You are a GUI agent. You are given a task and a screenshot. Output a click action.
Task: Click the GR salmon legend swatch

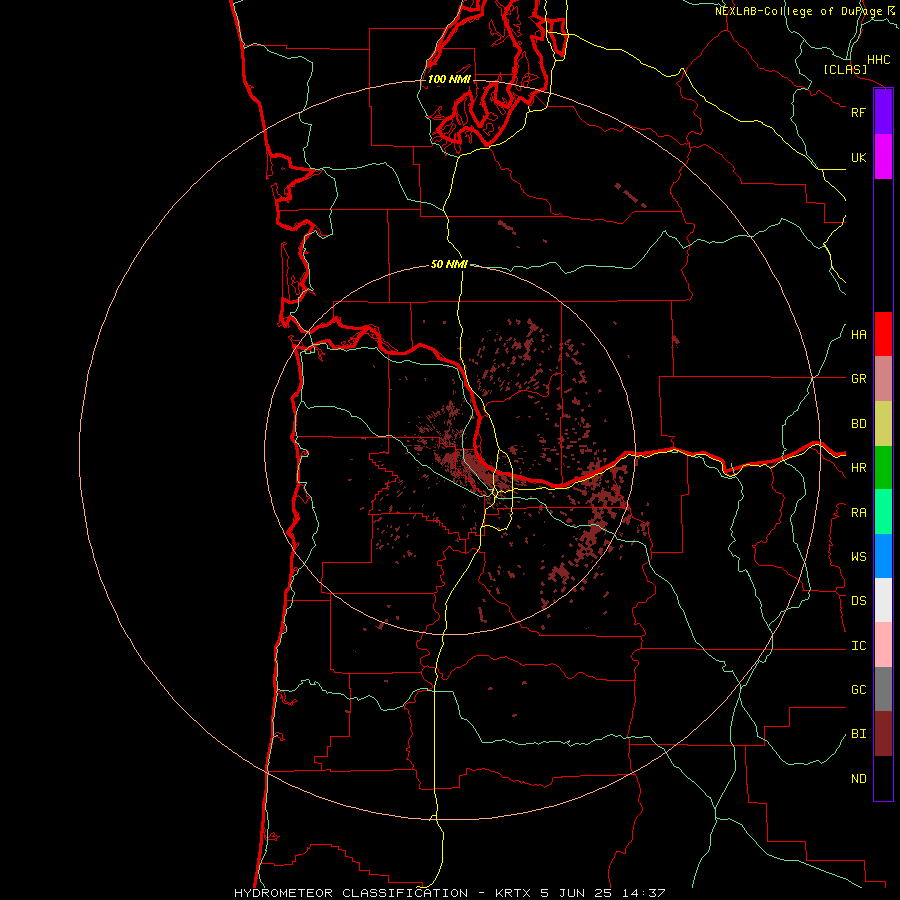883,379
